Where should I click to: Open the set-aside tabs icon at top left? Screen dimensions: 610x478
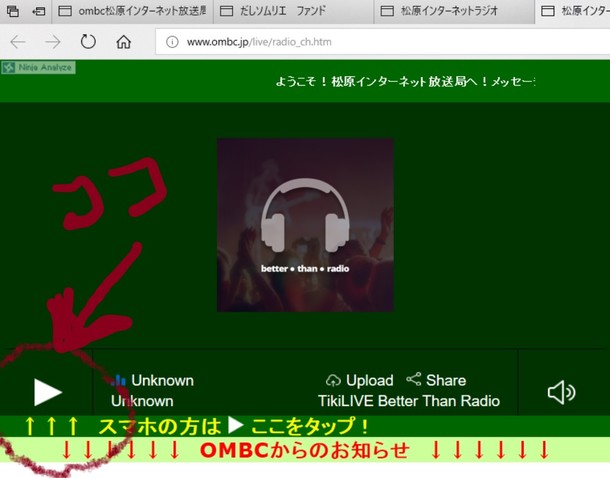(13, 12)
